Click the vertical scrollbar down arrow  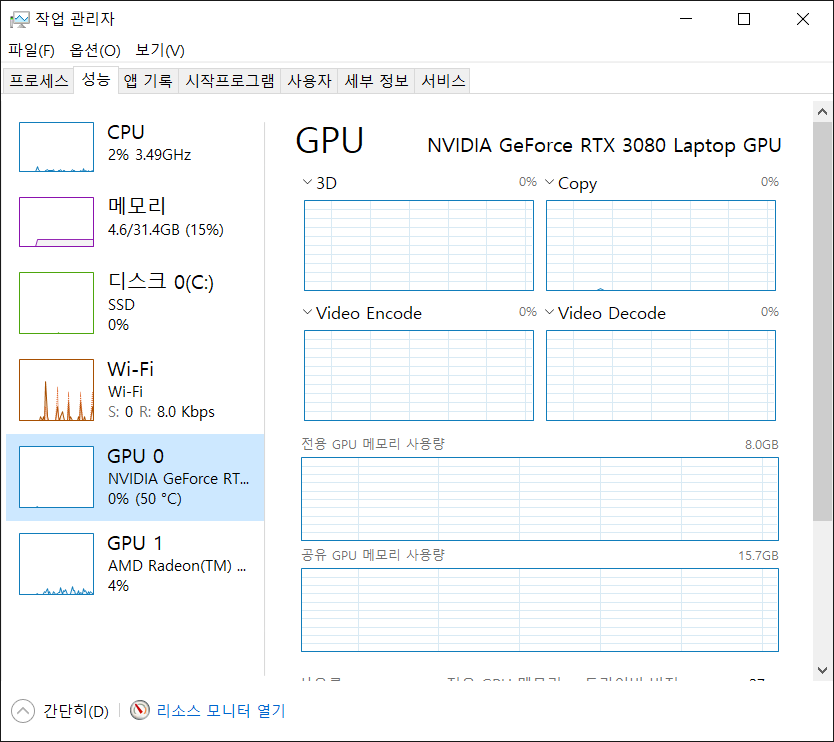pos(822,670)
